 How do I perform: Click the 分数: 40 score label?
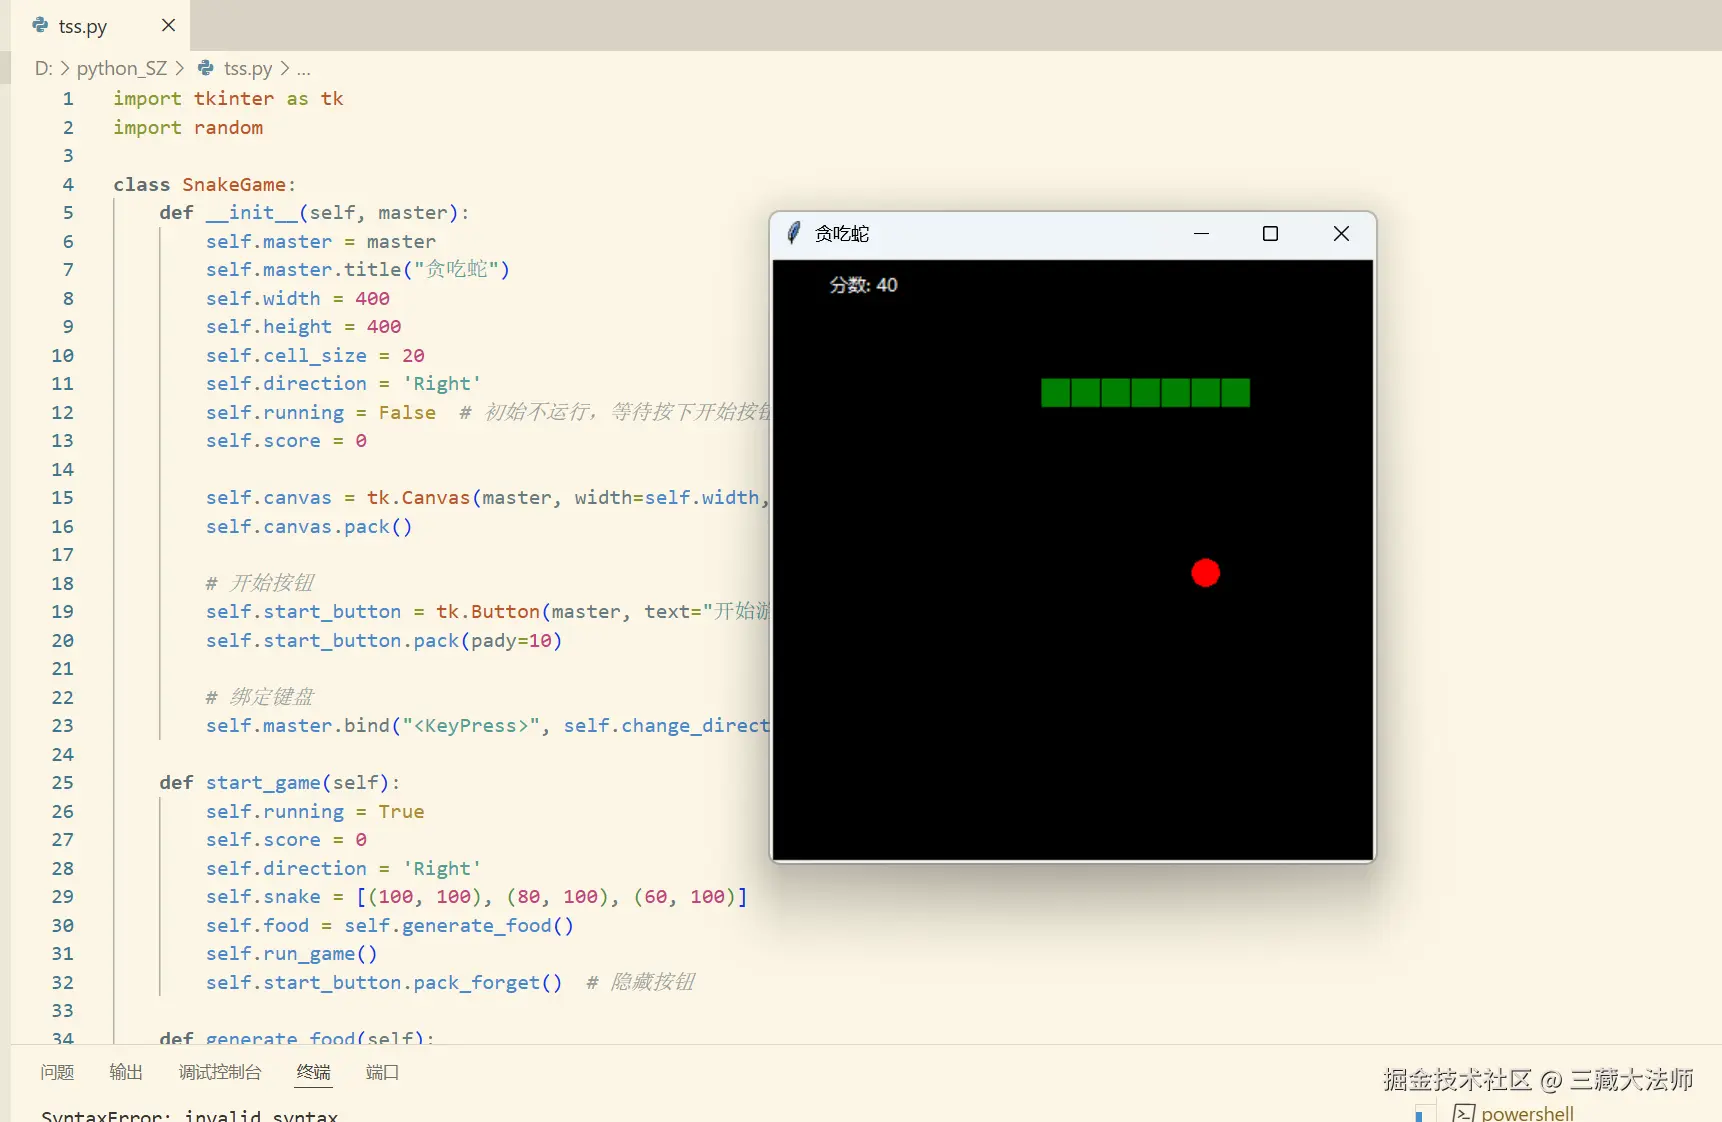(x=863, y=285)
